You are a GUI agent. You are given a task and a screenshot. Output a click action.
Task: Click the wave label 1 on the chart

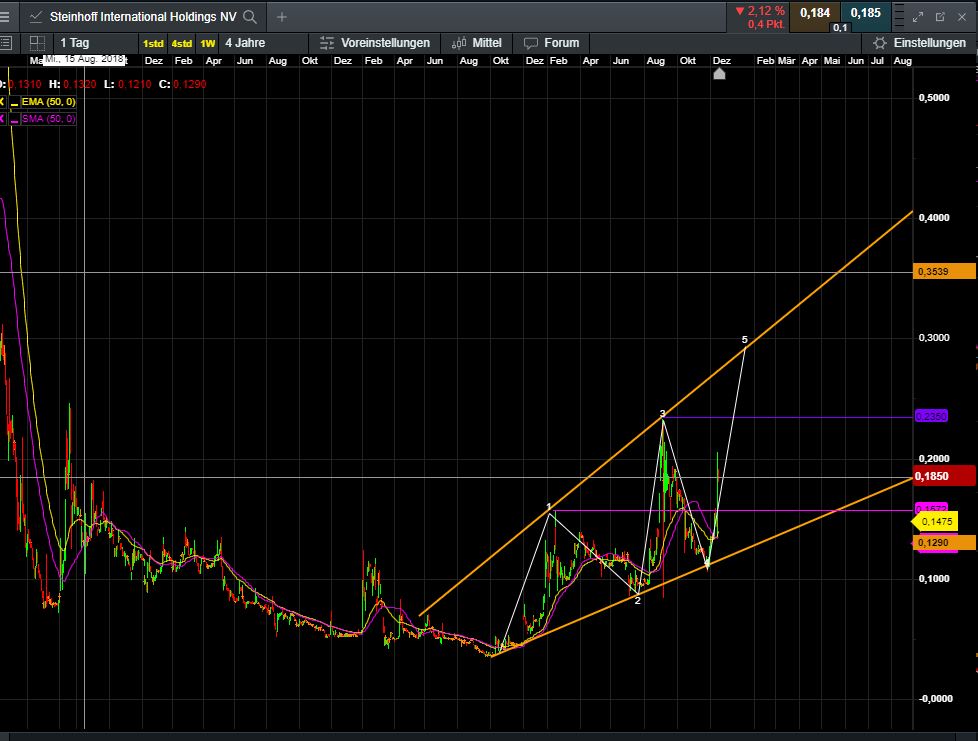[549, 506]
